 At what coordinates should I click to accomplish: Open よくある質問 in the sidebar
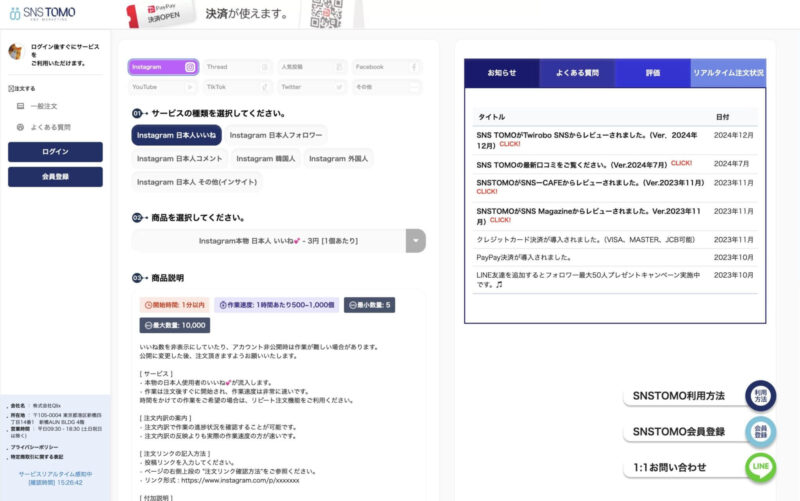coord(51,127)
